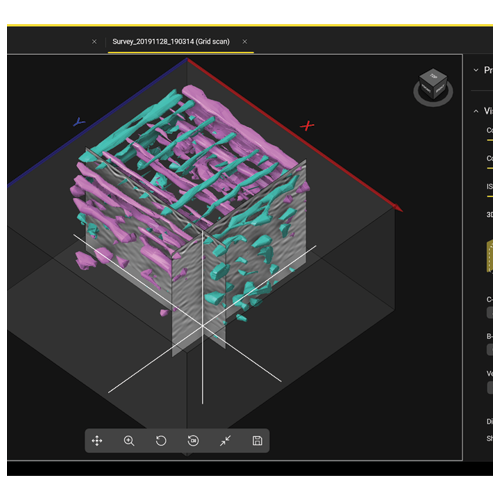Click the red X axis label
This screenshot has height=500, width=500.
point(307,126)
